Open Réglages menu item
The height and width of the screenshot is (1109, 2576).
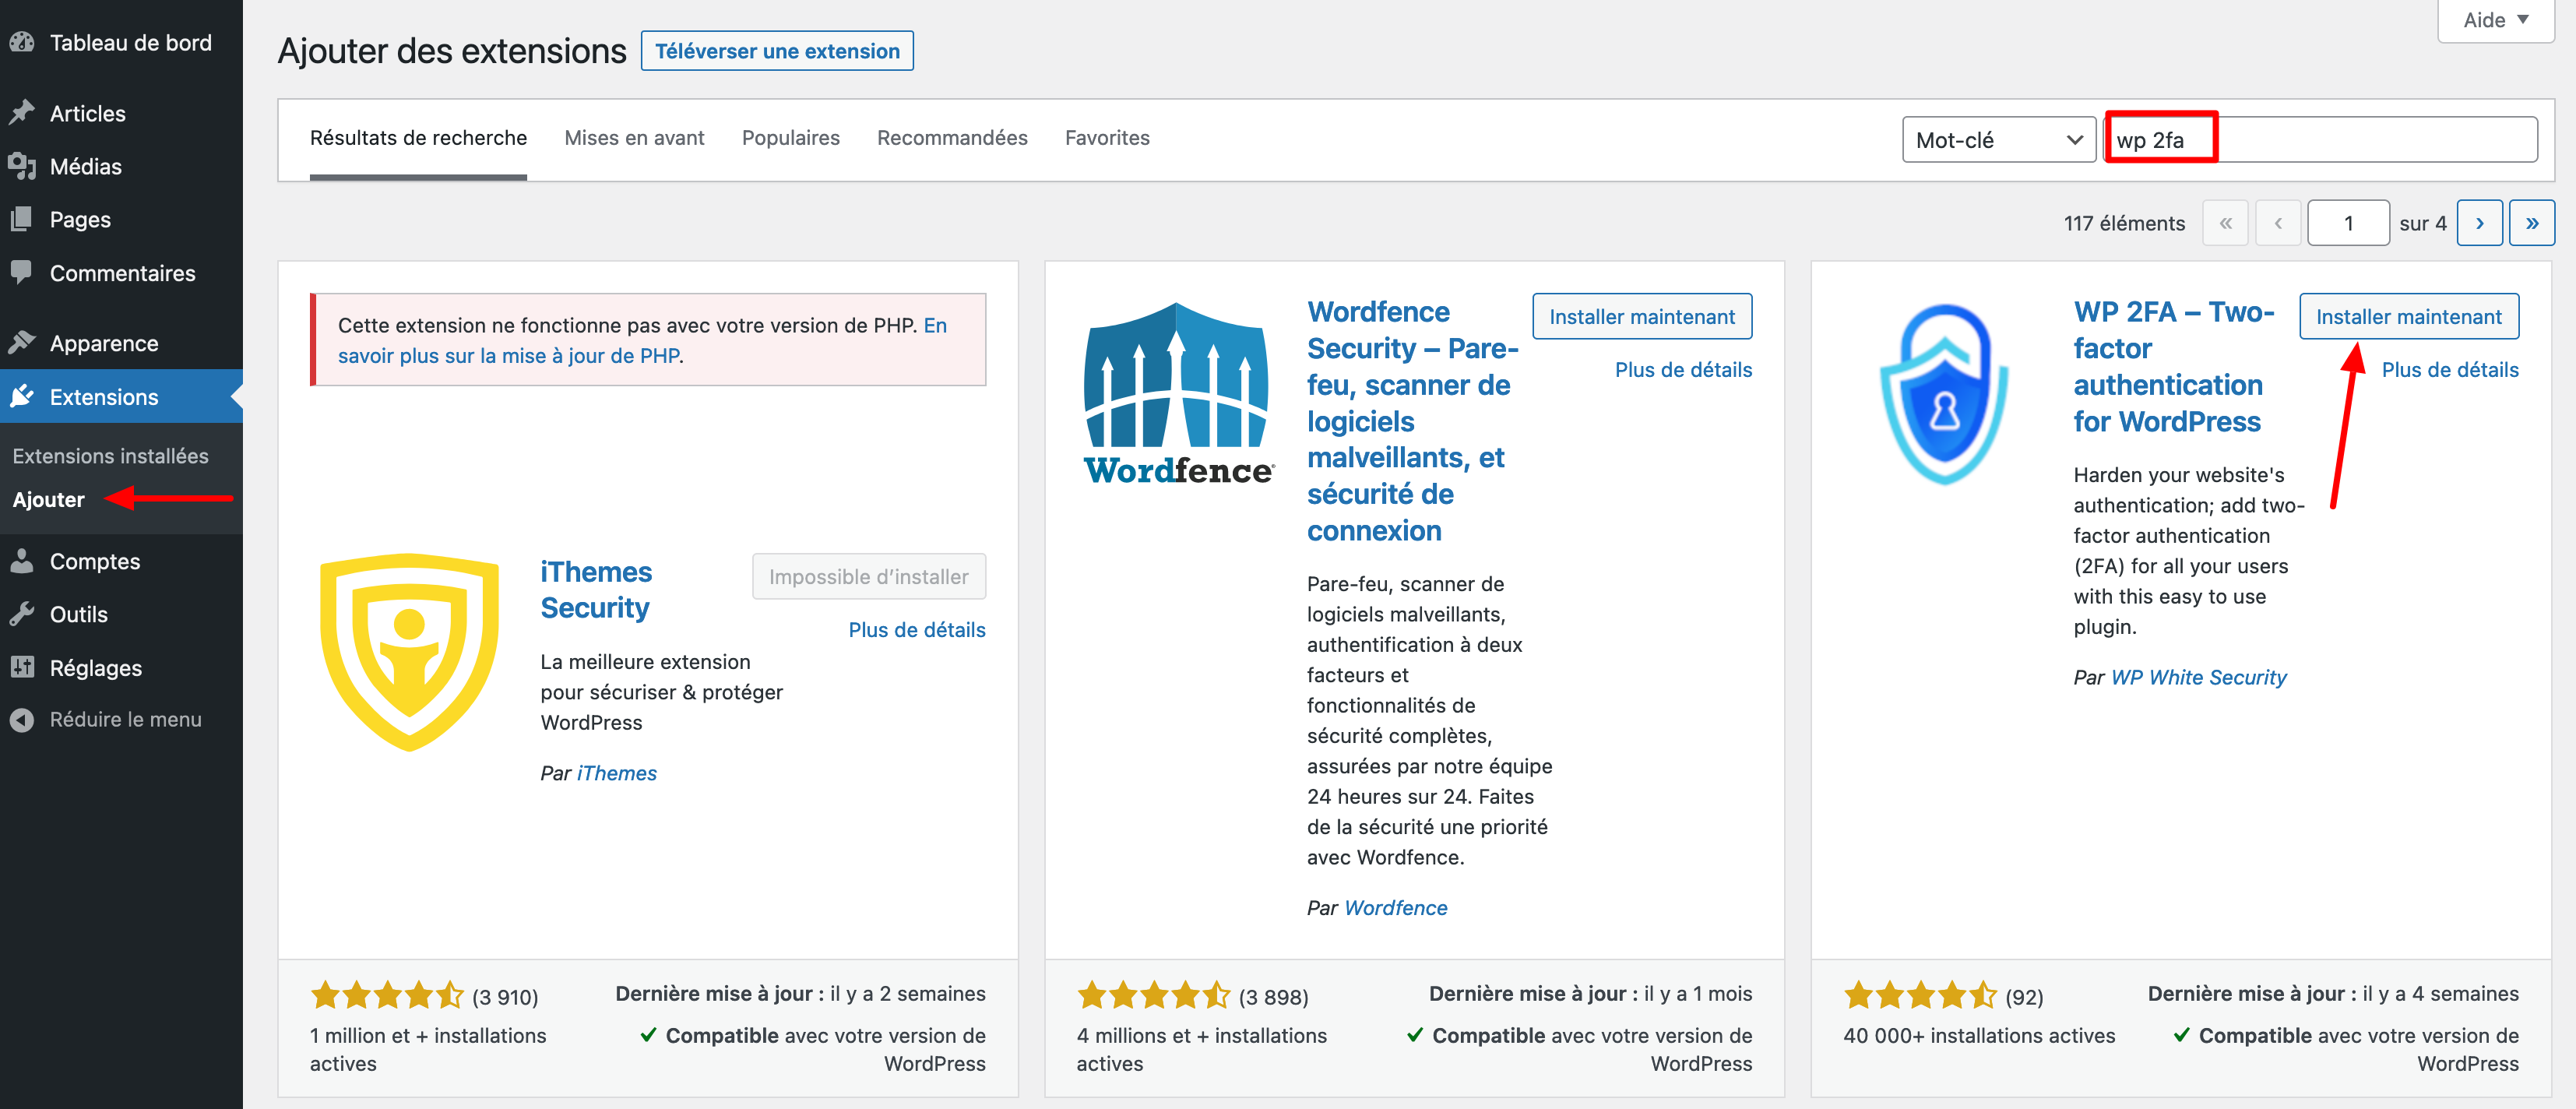click(x=121, y=667)
